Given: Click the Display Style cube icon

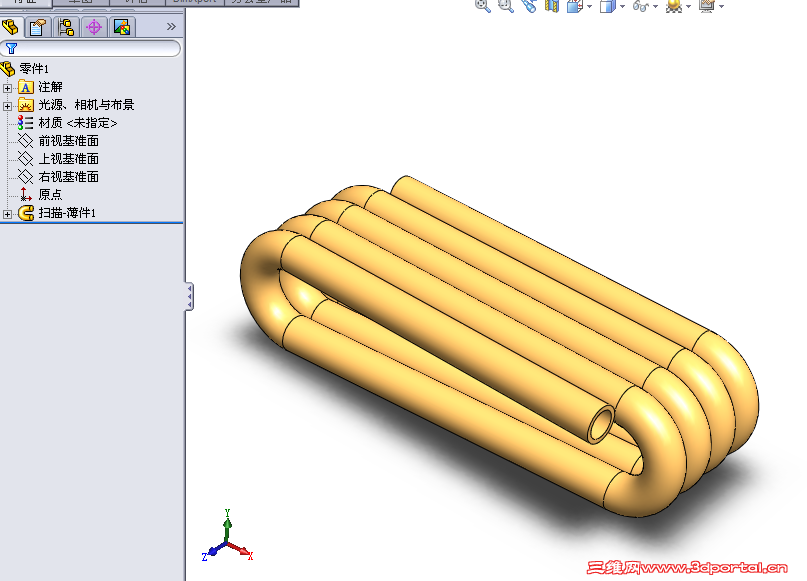Looking at the screenshot, I should (607, 6).
